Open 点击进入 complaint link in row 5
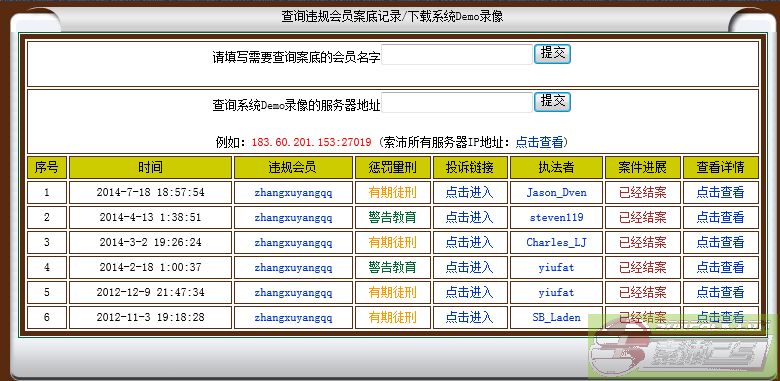 click(x=469, y=292)
